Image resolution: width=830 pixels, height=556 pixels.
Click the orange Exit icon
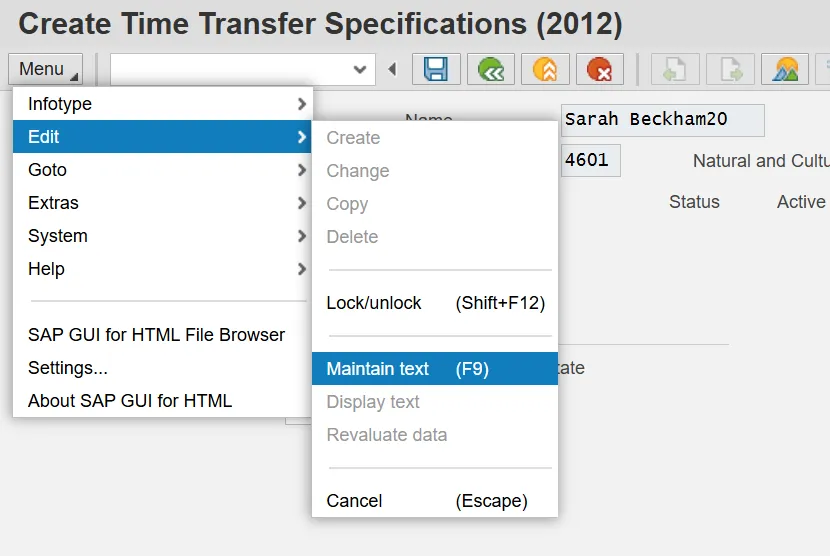[545, 69]
